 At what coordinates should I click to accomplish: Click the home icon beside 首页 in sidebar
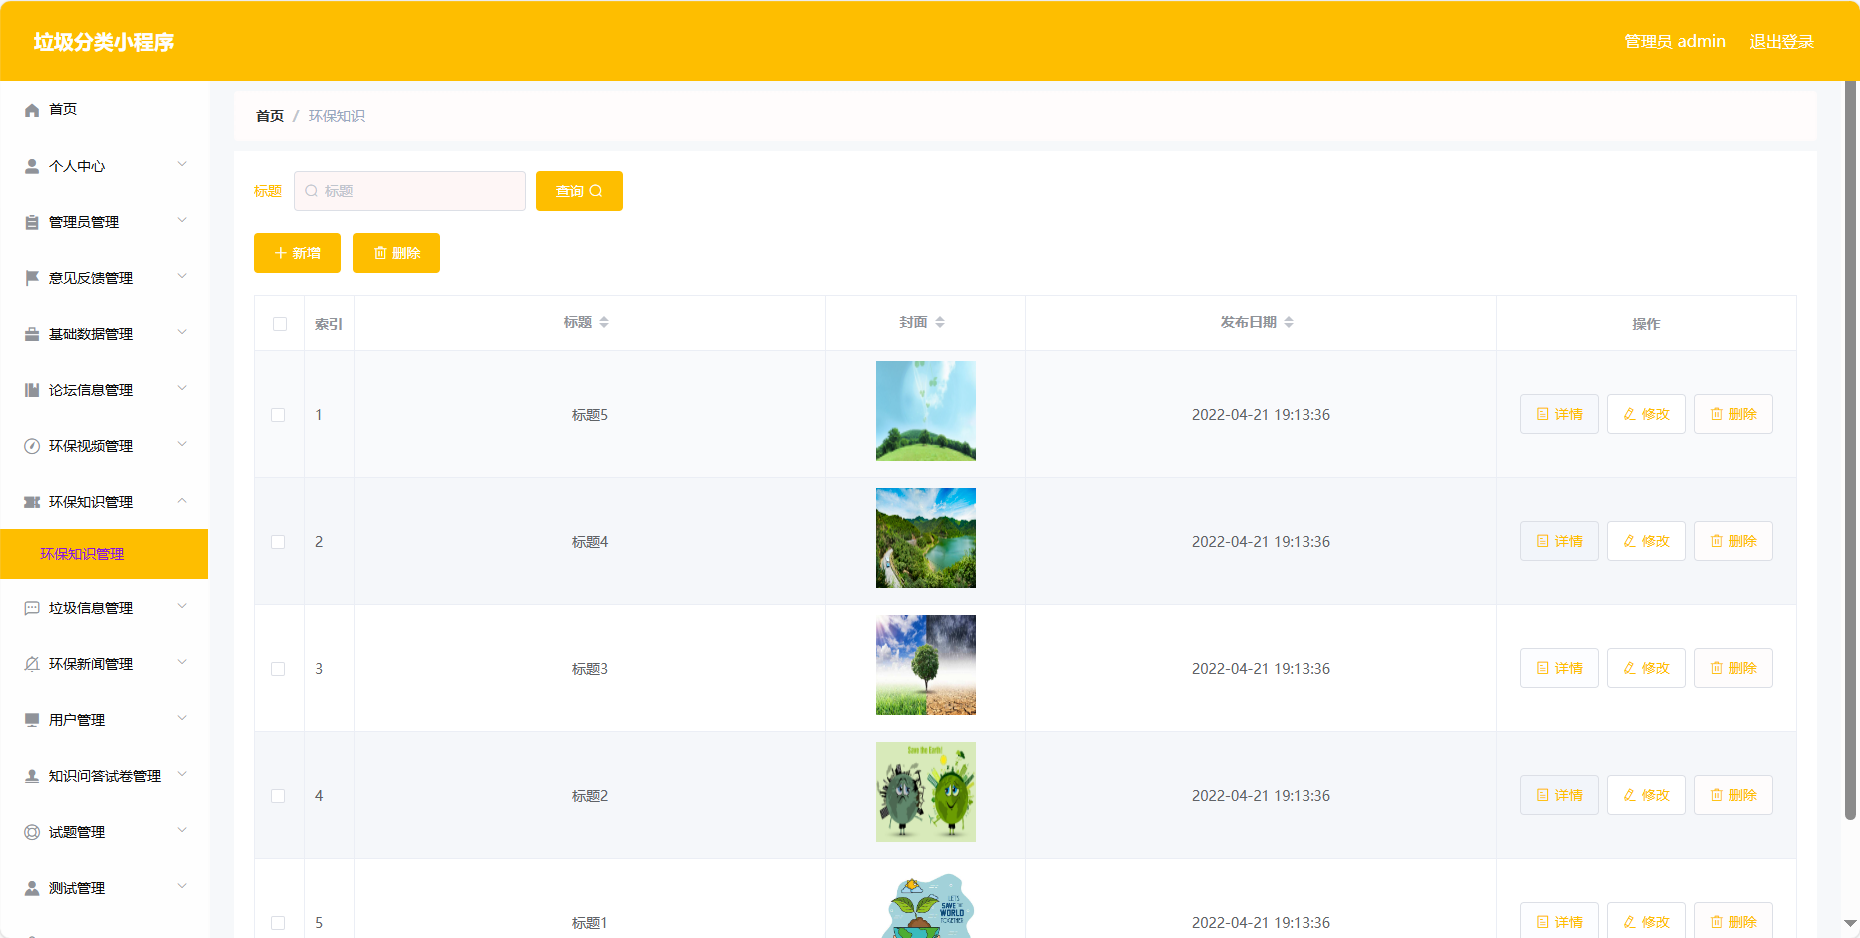(32, 110)
